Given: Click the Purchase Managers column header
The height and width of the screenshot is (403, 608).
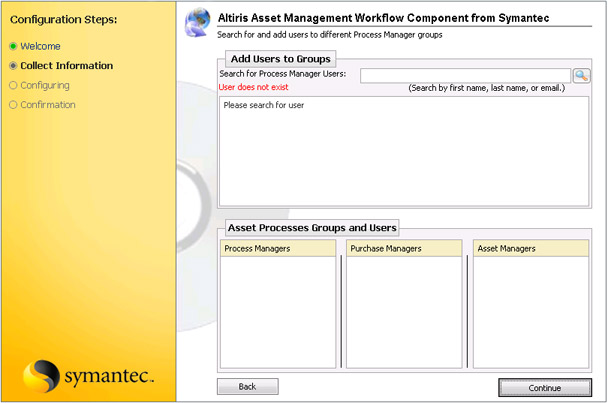Looking at the screenshot, I should click(404, 248).
